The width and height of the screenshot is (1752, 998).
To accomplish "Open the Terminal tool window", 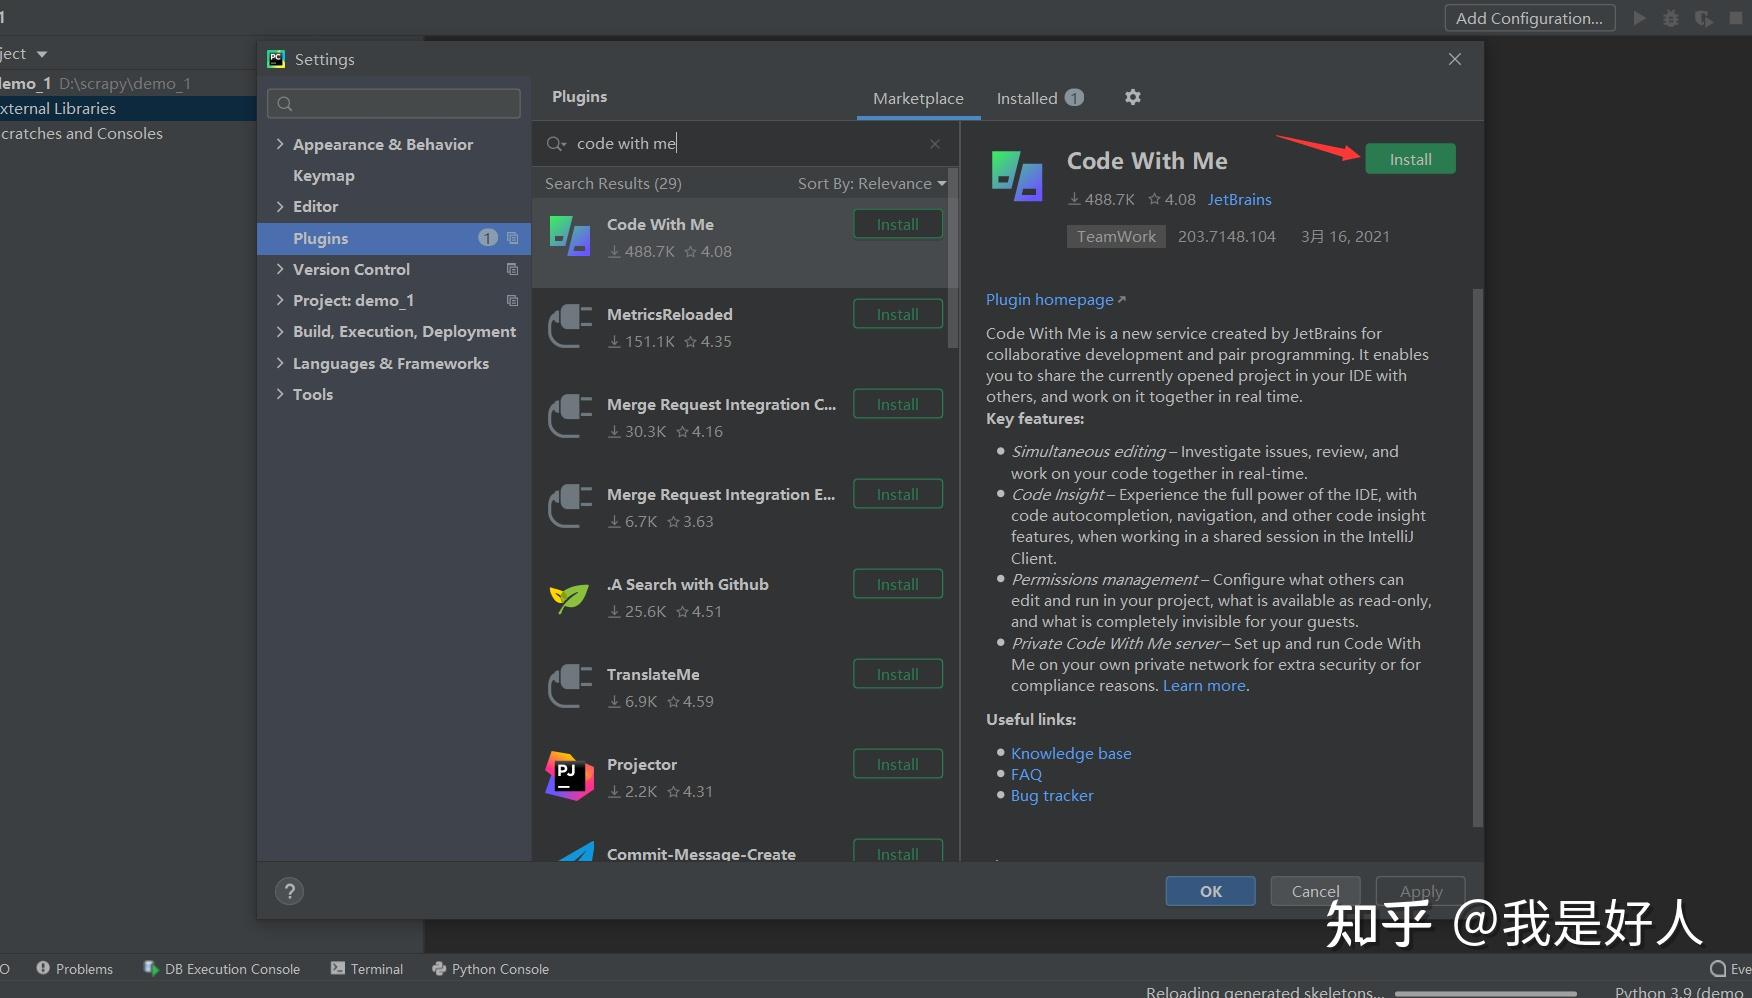I will coord(367,968).
